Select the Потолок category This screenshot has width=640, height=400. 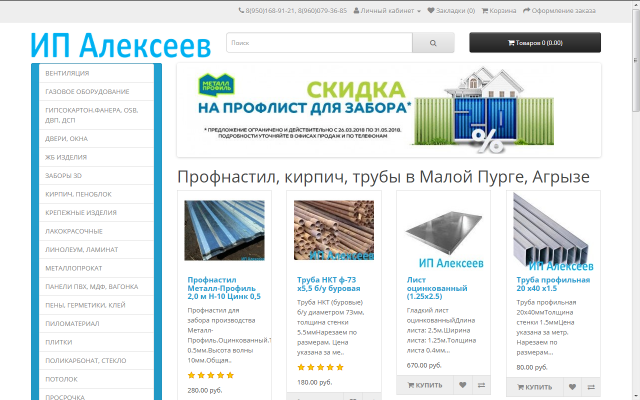[96, 379]
